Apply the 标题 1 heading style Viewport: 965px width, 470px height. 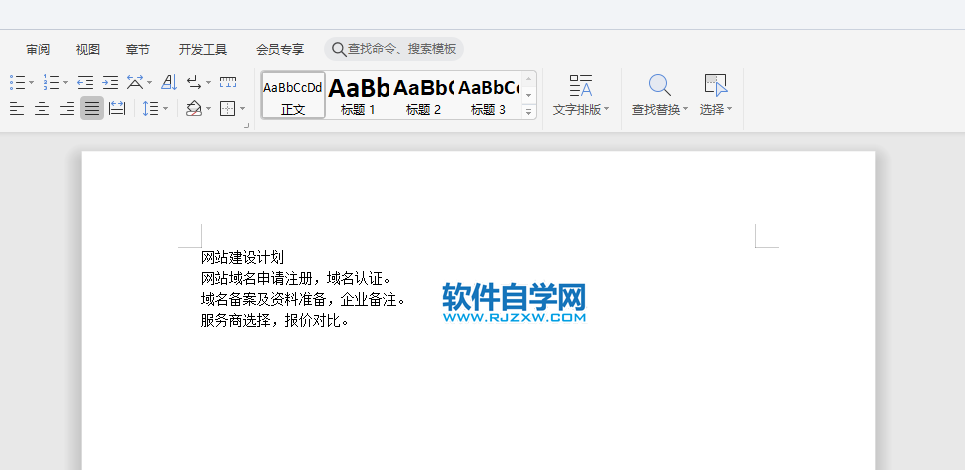coord(358,95)
